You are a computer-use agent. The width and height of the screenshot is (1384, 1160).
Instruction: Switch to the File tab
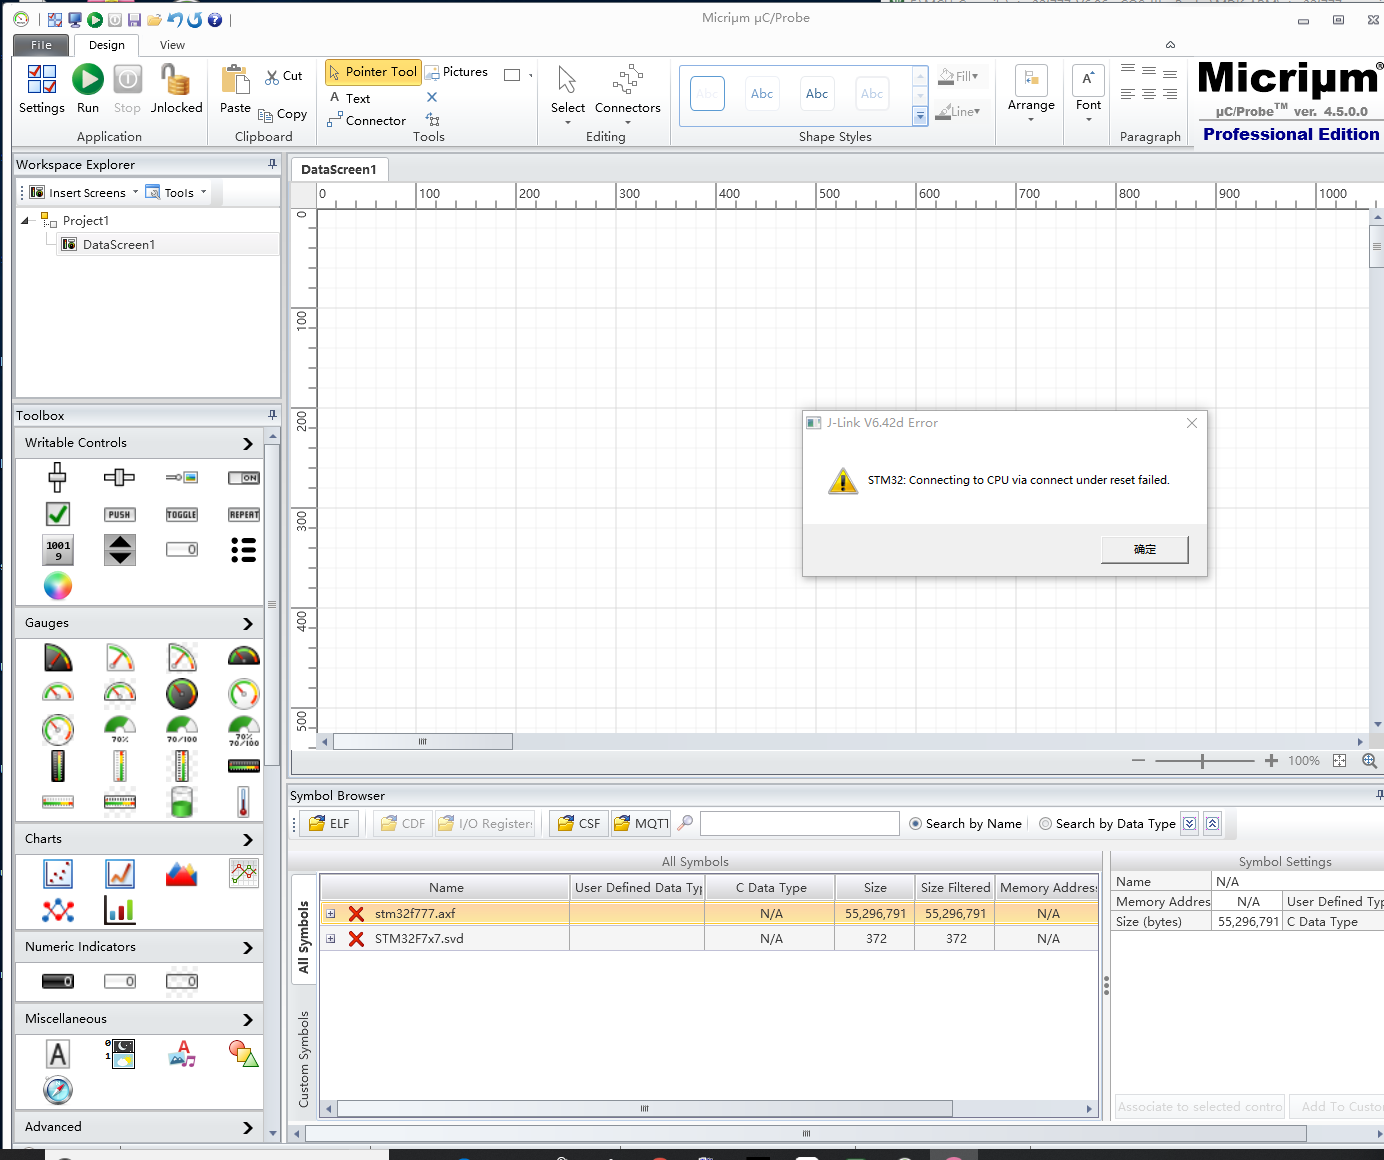tap(41, 45)
